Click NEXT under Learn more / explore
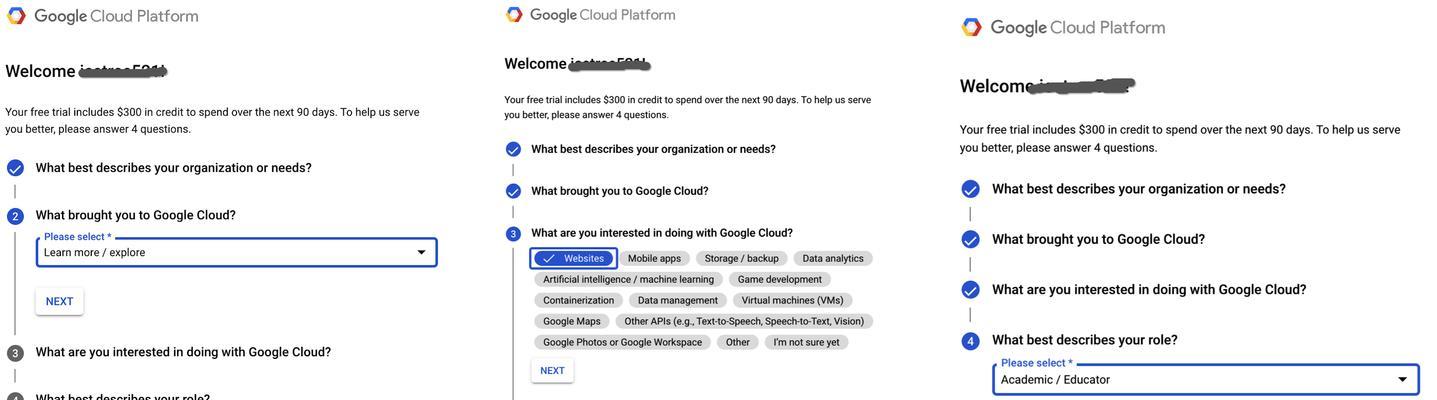The width and height of the screenshot is (1437, 400). coord(59,301)
